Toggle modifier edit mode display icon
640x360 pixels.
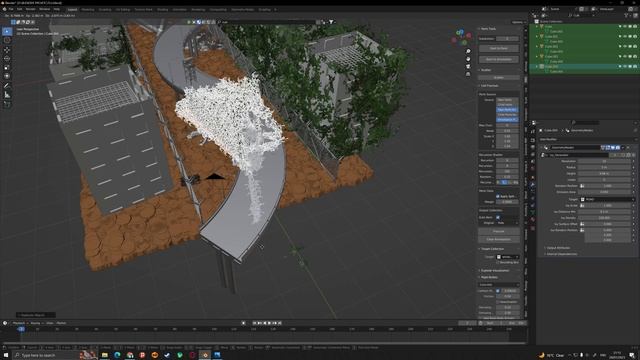pos(608,147)
